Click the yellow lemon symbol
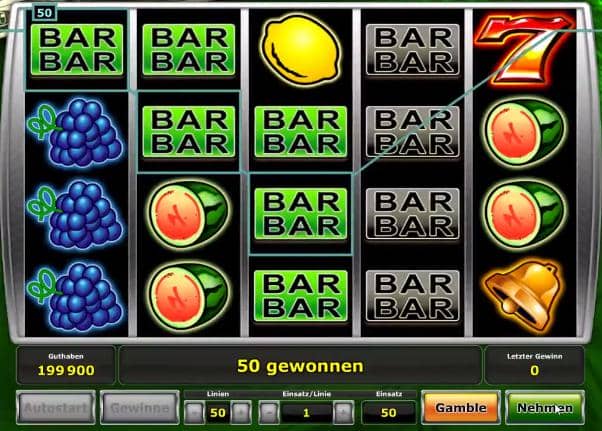Screen dimensions: 602x431 click(301, 50)
